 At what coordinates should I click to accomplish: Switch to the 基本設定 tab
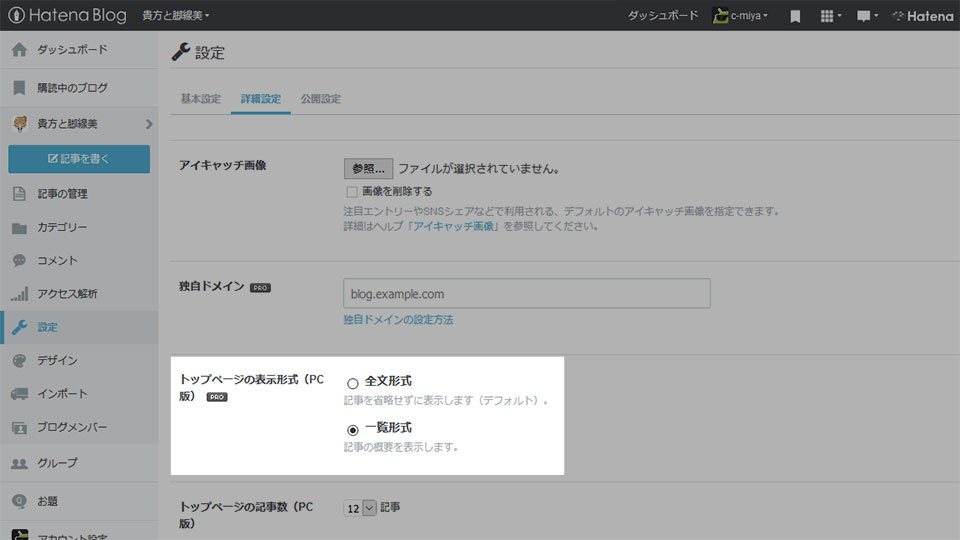[200, 99]
